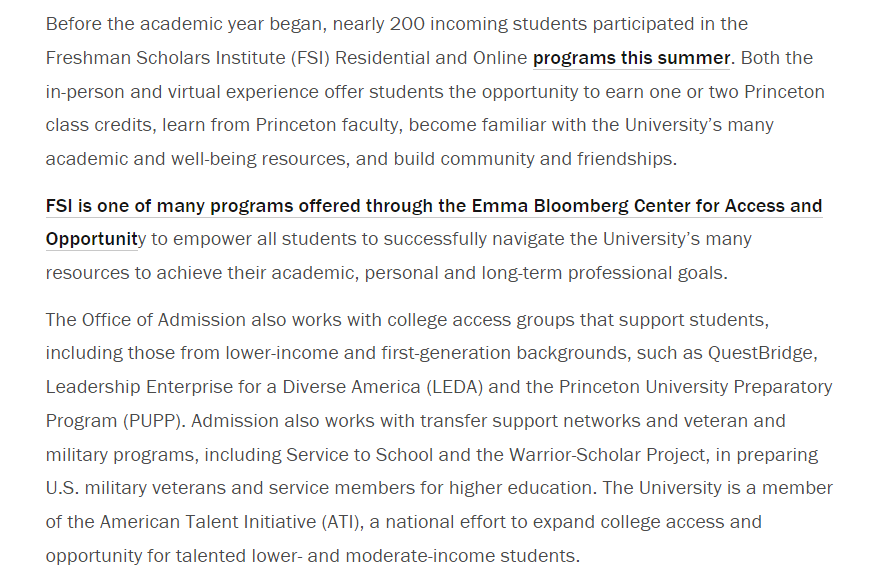880x577 pixels.
Task: Click the acronym '(LEDA)' in the text
Action: tap(455, 387)
